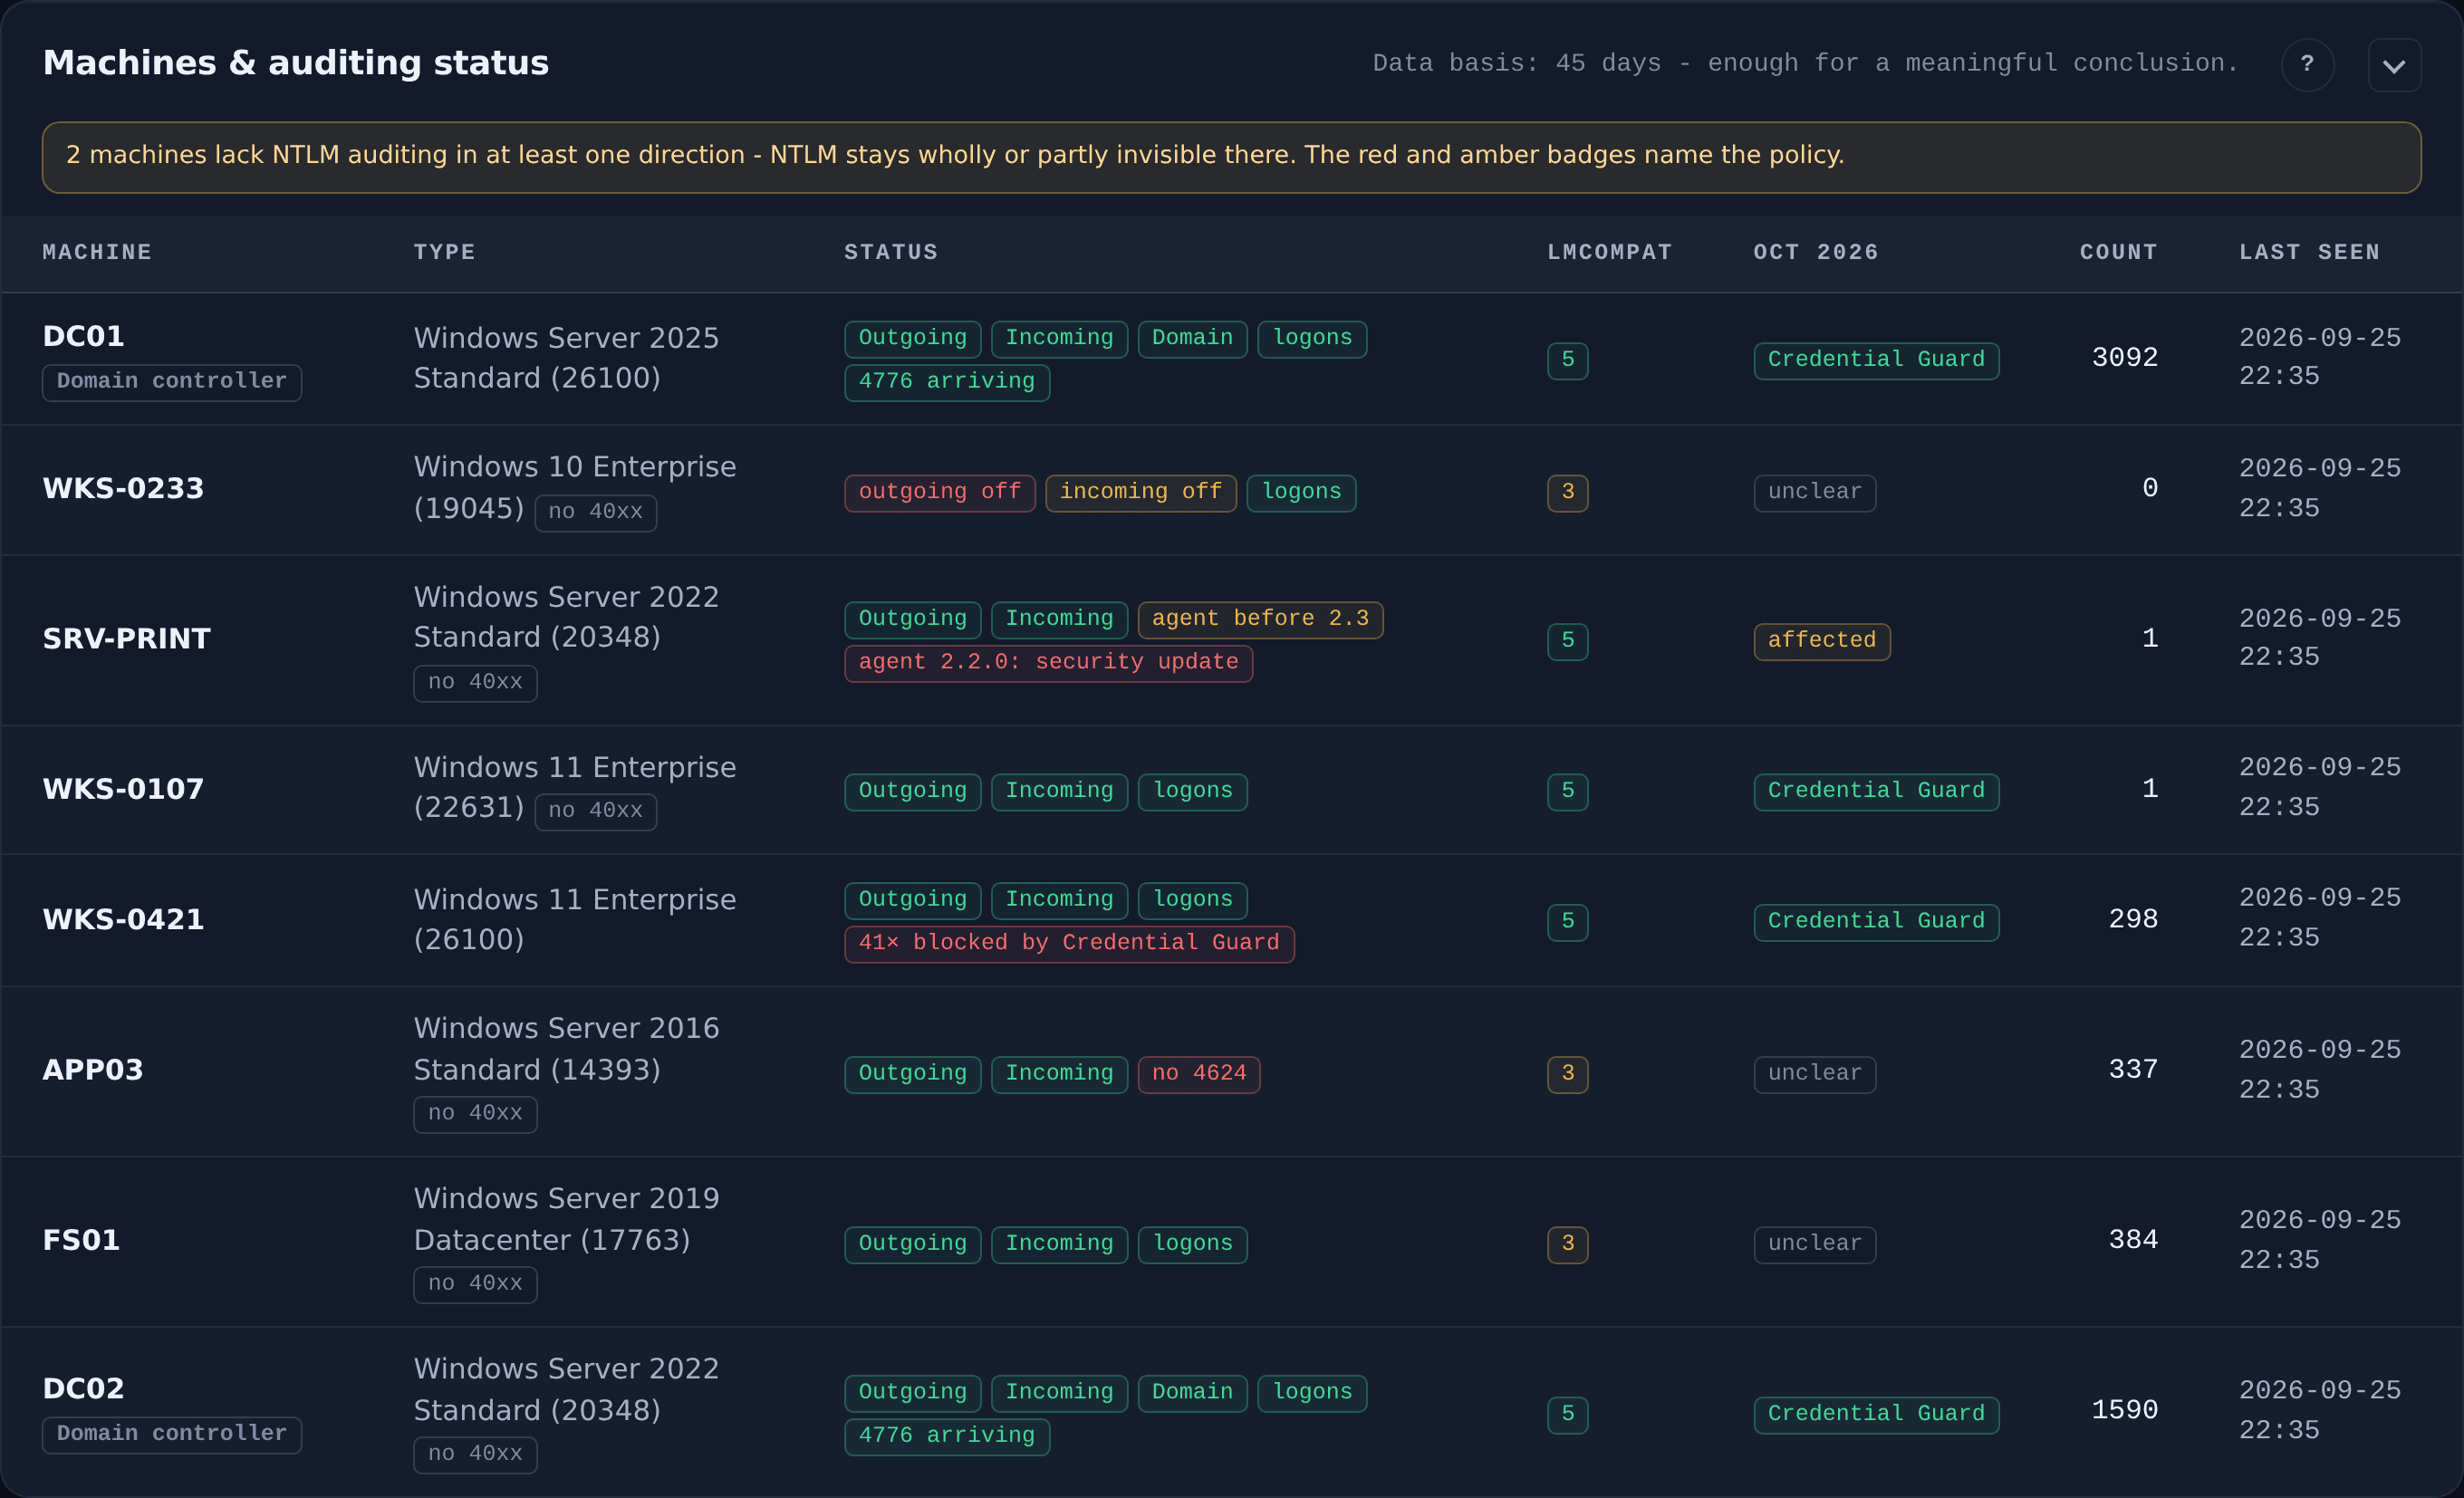Click the Domain controller badge under DC01
This screenshot has width=2464, height=1498.
[172, 382]
